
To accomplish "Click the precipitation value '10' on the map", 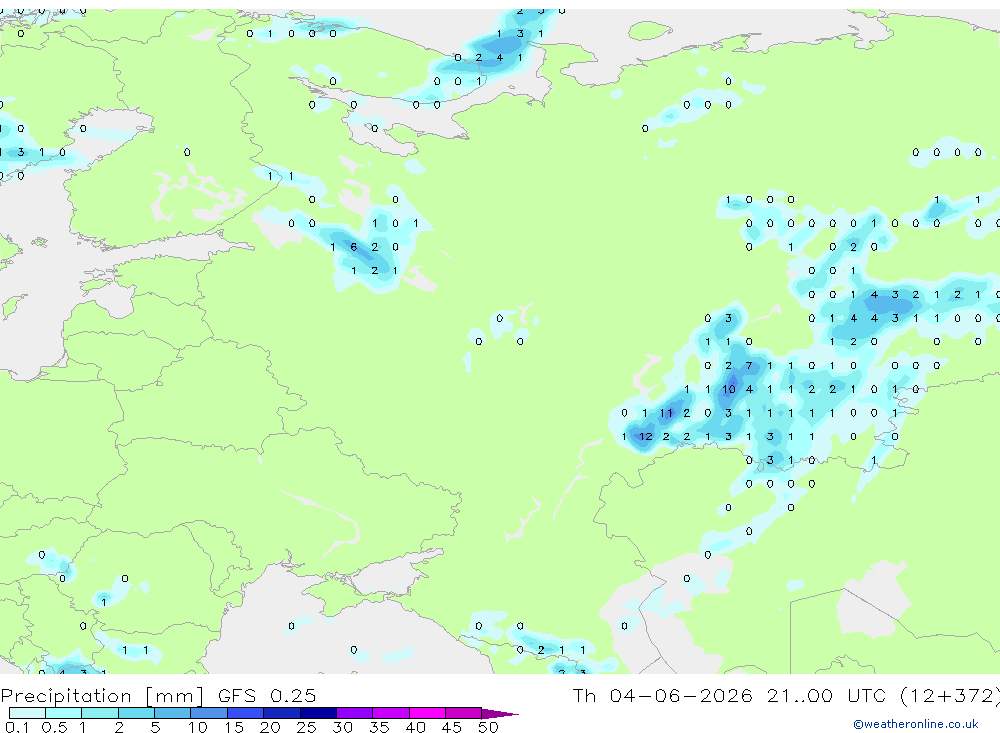I will pyautogui.click(x=729, y=389).
